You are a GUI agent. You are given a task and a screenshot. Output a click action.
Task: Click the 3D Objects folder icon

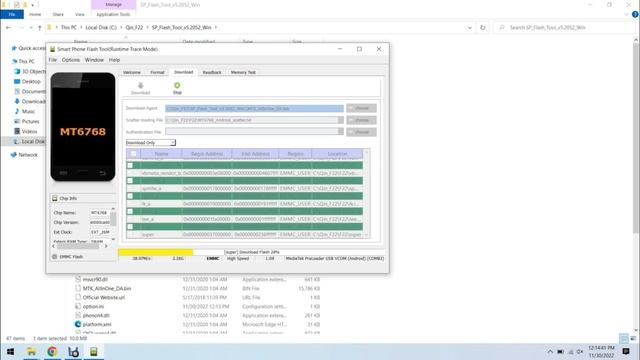pos(17,71)
